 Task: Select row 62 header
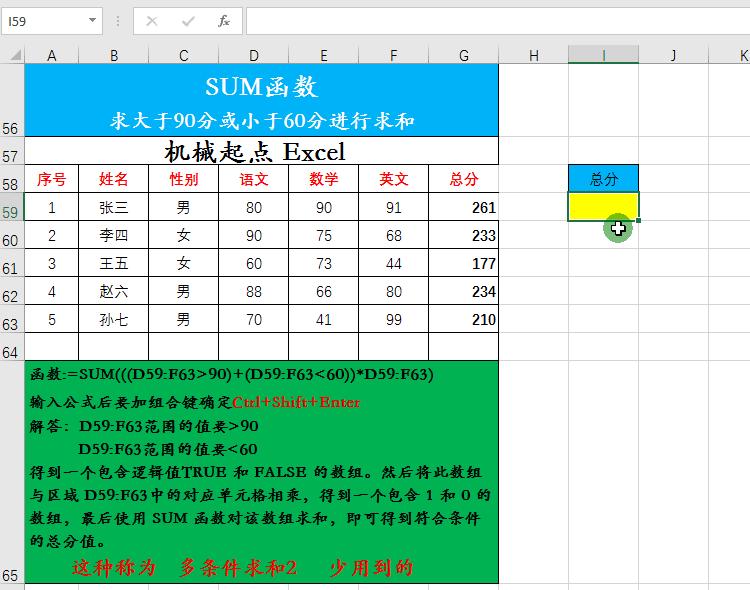point(12,291)
